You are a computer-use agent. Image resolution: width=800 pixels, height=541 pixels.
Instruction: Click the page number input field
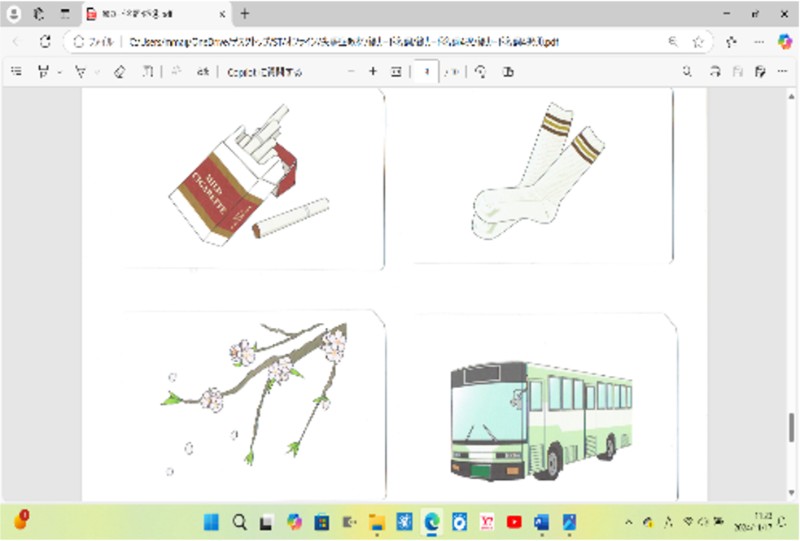tap(424, 72)
